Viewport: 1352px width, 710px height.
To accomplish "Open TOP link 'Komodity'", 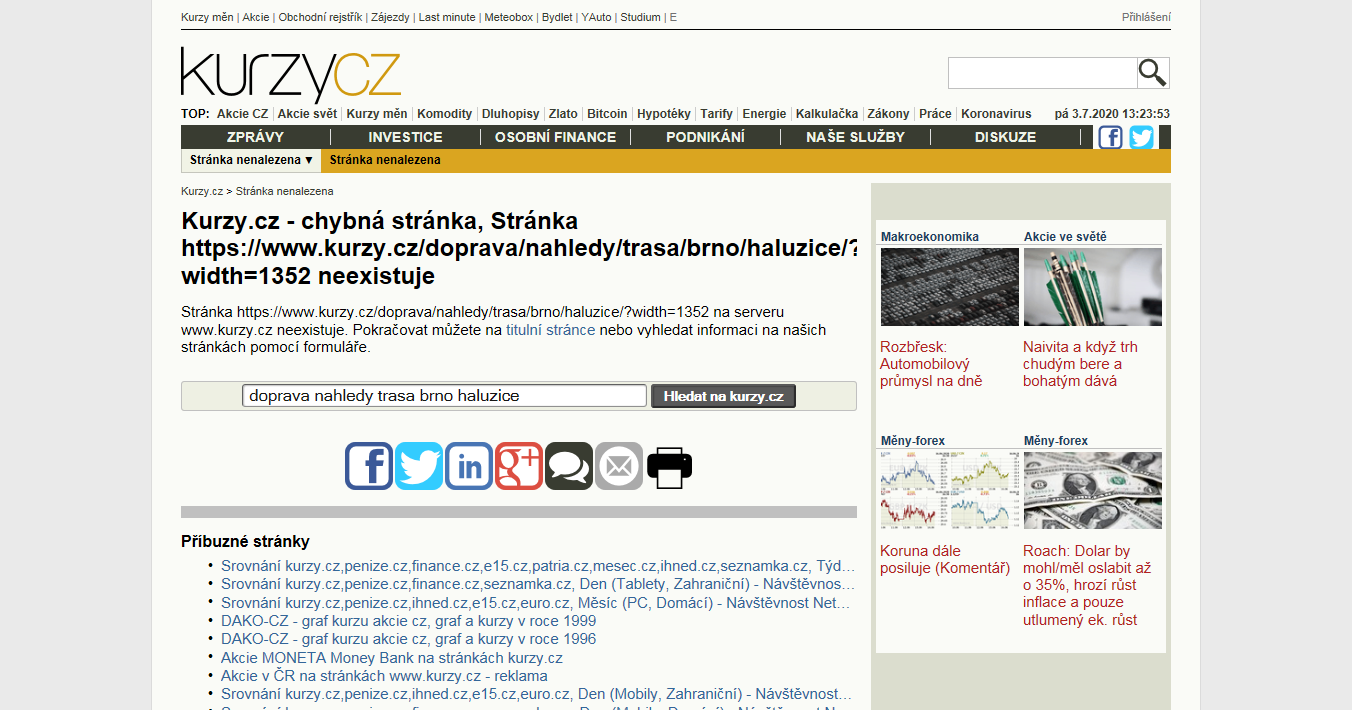I will (444, 114).
